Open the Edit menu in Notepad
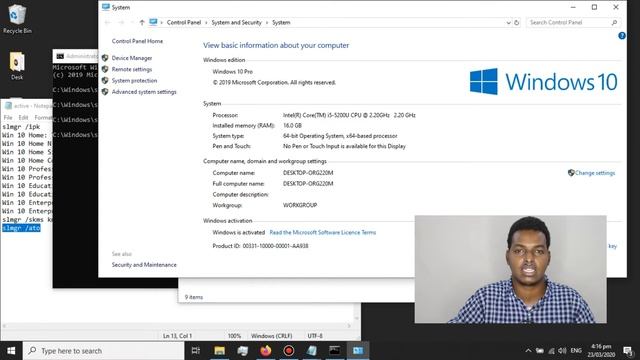This screenshot has width=640, height=360. pyautogui.click(x=23, y=118)
